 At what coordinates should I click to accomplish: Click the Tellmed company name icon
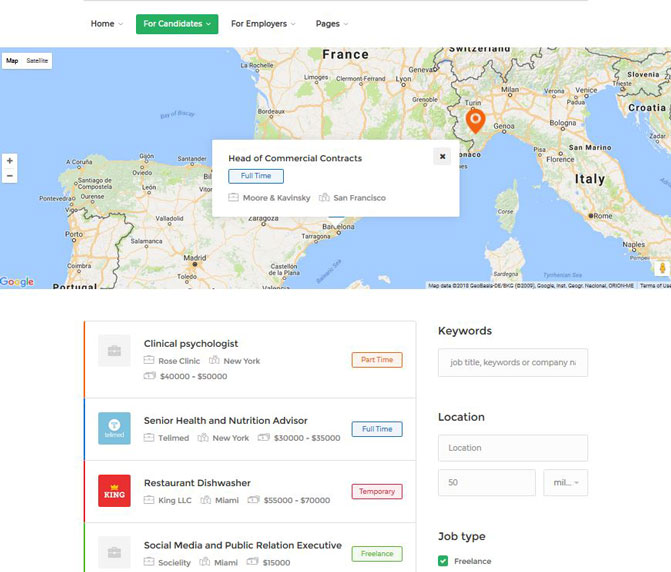coord(148,437)
